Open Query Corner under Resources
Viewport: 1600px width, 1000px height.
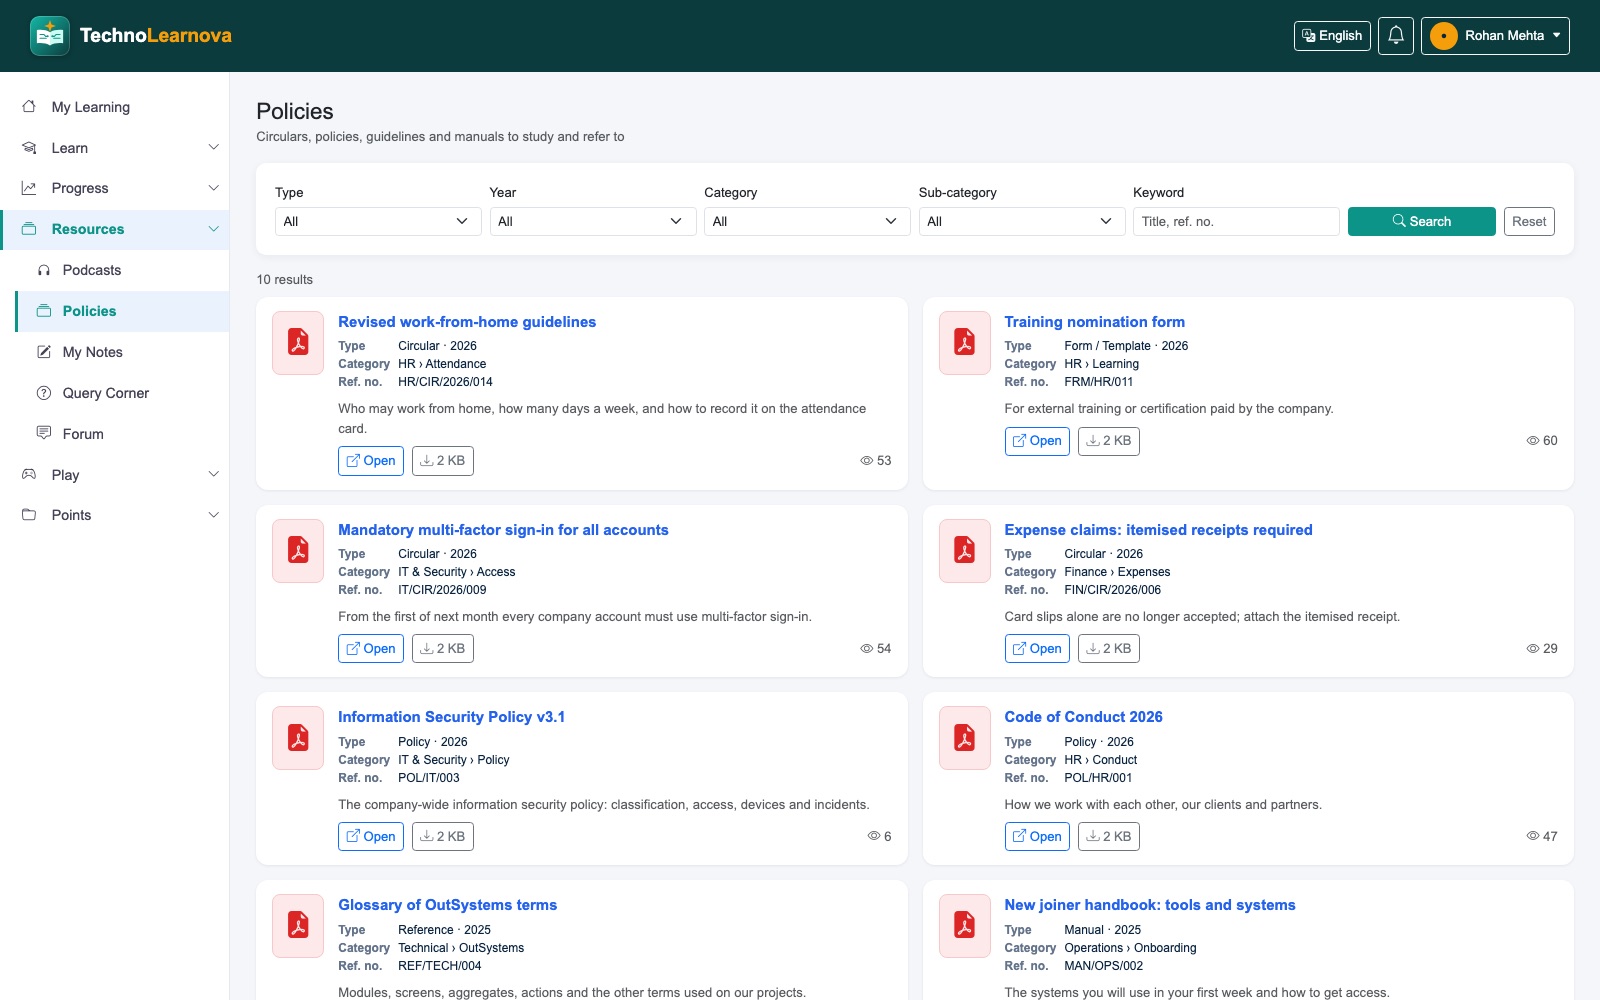(122, 393)
